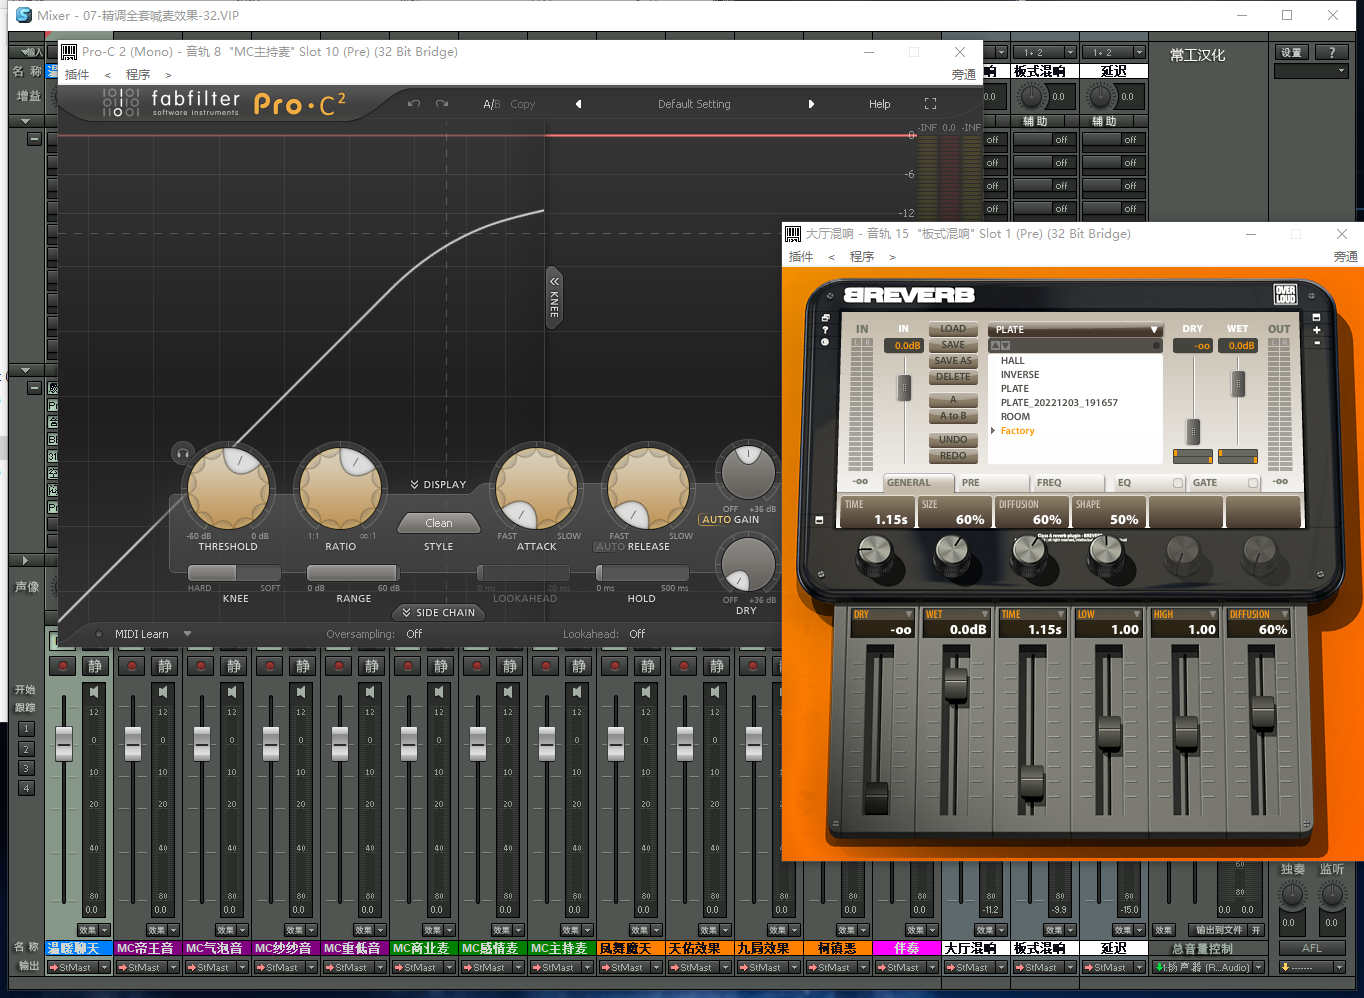Image resolution: width=1364 pixels, height=998 pixels.
Task: Open the PLATE preset dropdown in BREVERB
Action: [x=1075, y=329]
